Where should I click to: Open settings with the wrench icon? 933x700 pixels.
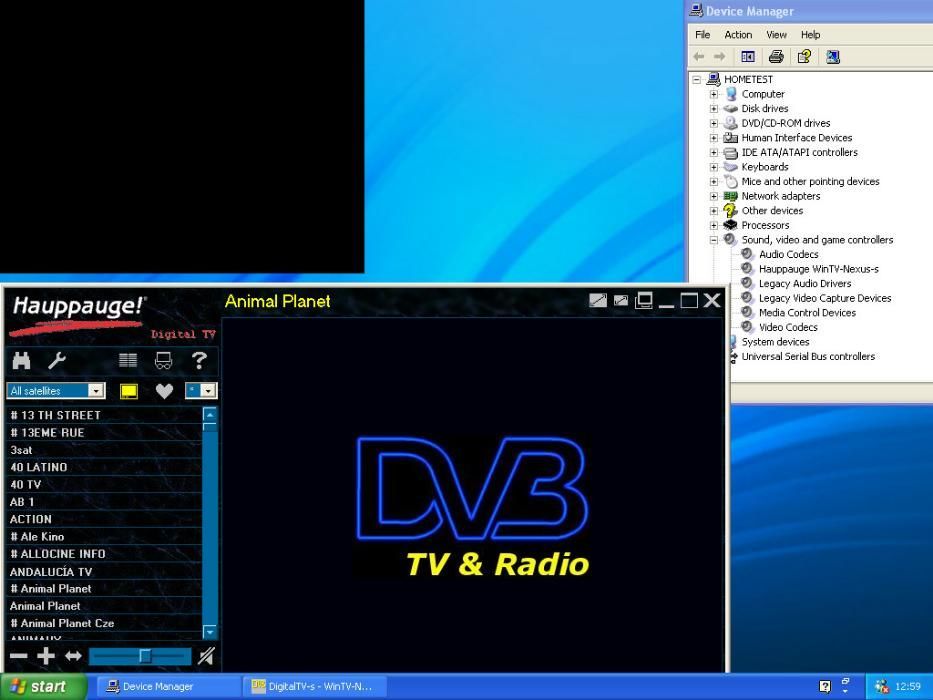[57, 361]
